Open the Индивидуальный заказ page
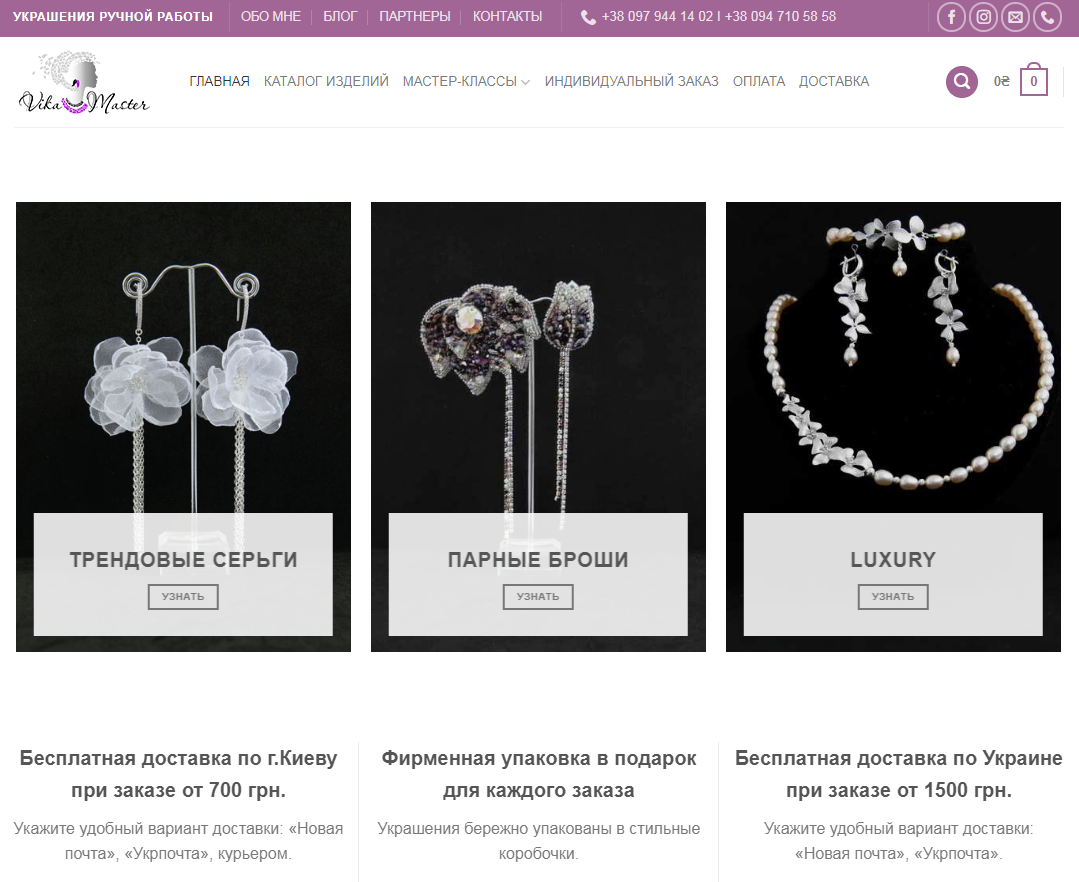 click(632, 81)
